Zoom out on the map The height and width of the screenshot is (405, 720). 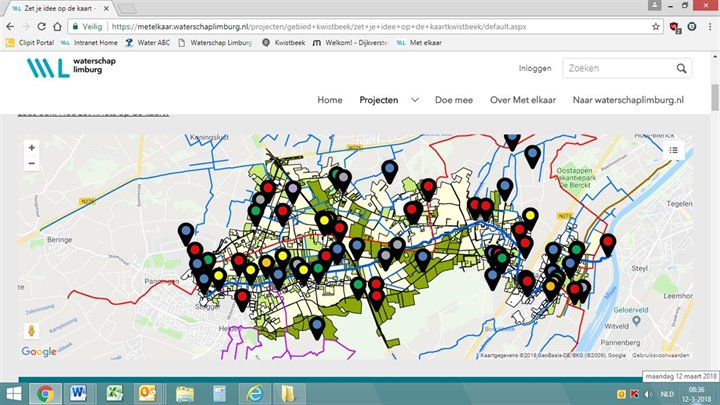(x=32, y=164)
